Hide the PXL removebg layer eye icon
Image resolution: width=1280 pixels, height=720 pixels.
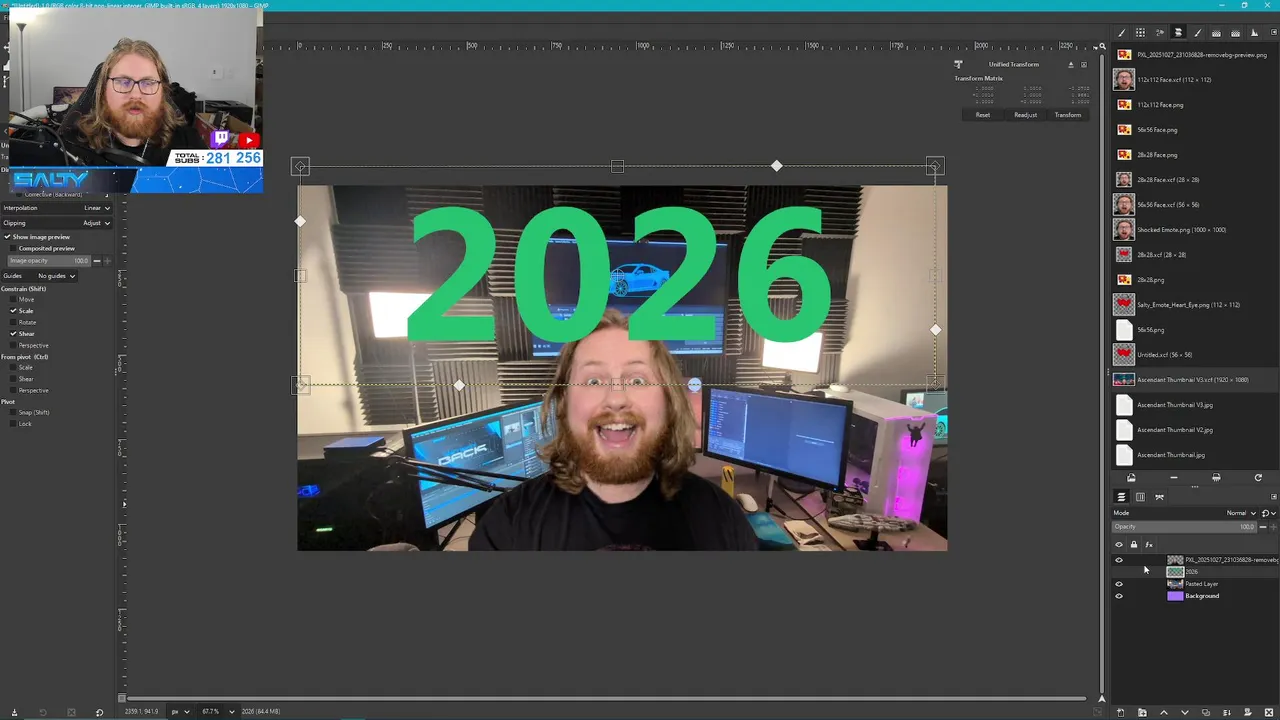pos(1119,560)
